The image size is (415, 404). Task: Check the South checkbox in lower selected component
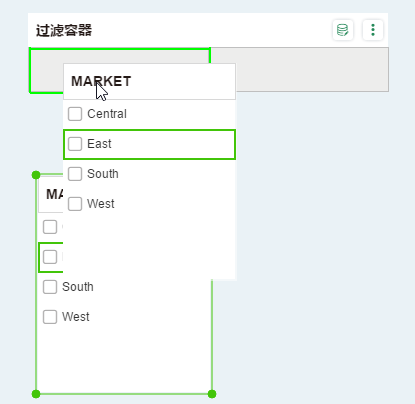tap(50, 287)
